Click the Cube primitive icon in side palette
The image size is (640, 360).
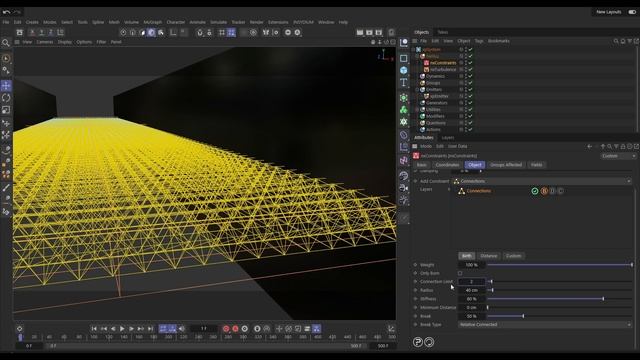(404, 70)
